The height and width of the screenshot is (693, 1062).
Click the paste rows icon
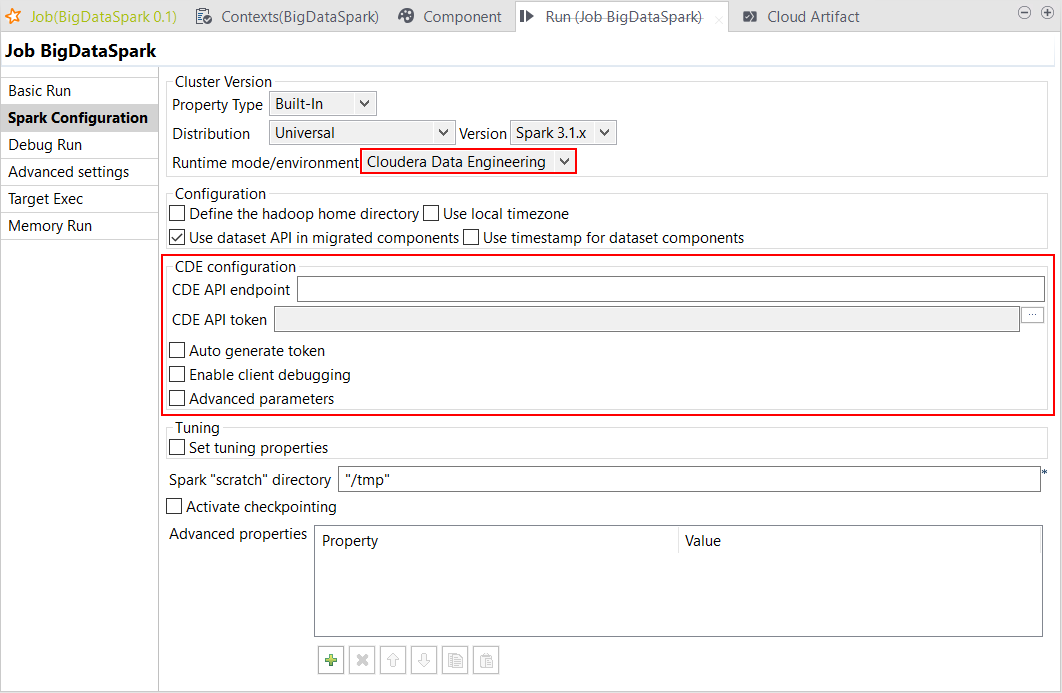coord(486,660)
